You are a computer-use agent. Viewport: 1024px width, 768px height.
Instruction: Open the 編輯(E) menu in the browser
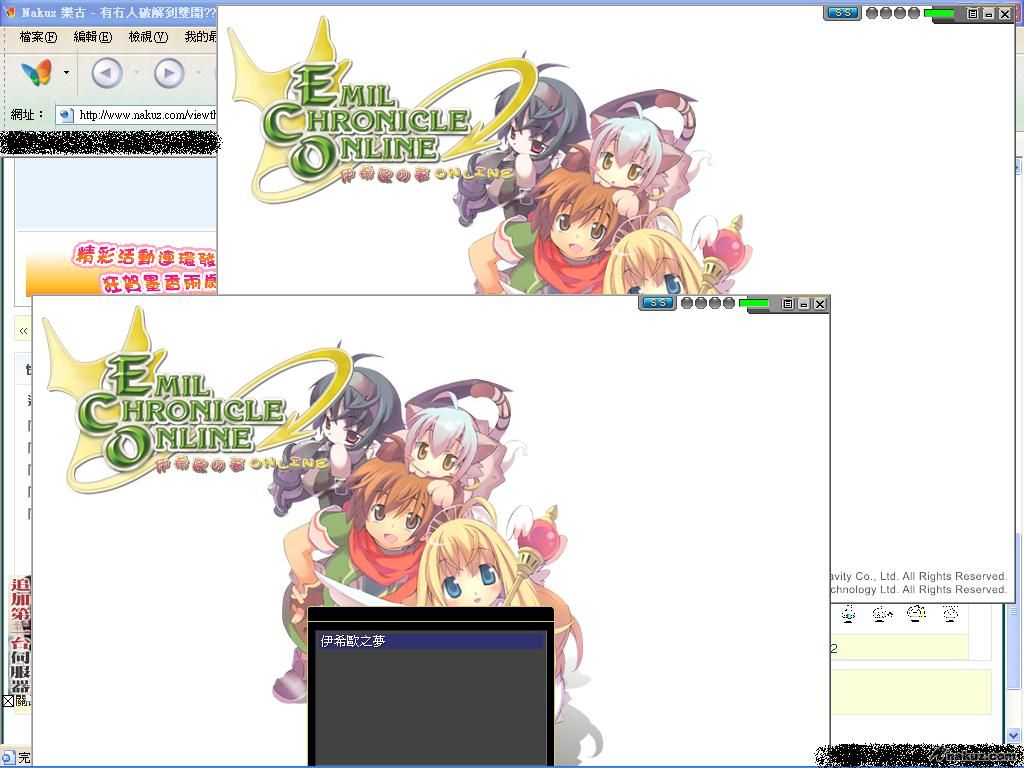tap(93, 37)
